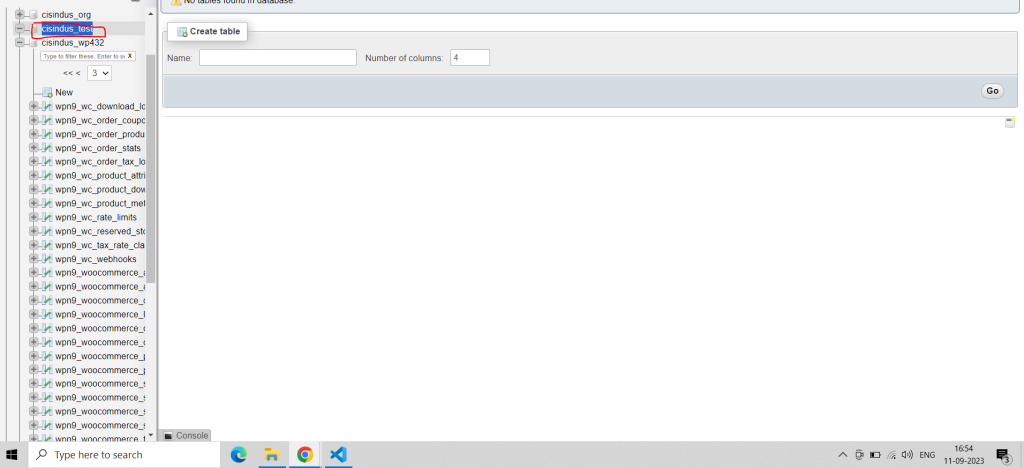1024x468 pixels.
Task: Open the page number dropdown showing 3
Action: point(99,73)
